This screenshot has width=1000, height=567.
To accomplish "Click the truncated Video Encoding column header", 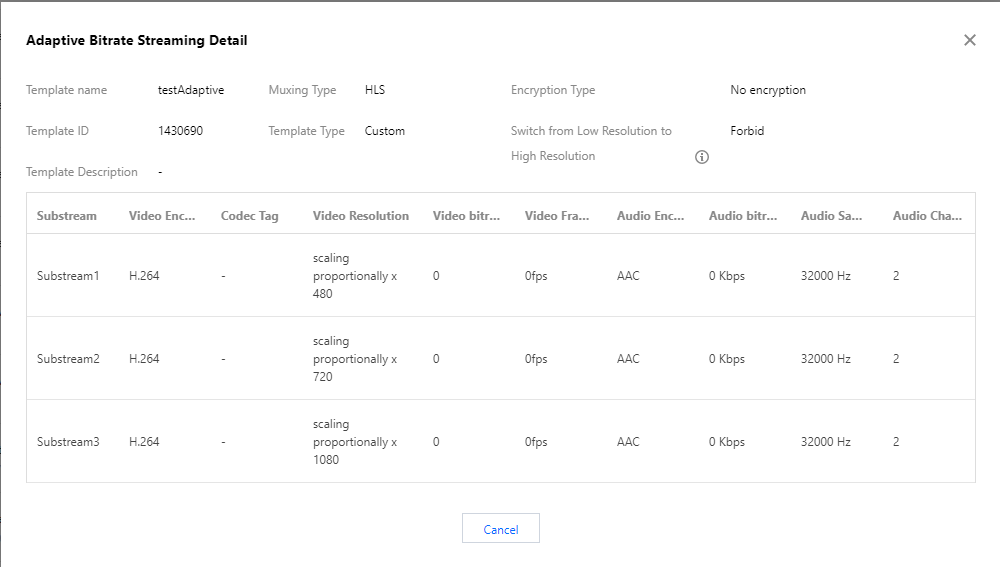I will point(162,216).
